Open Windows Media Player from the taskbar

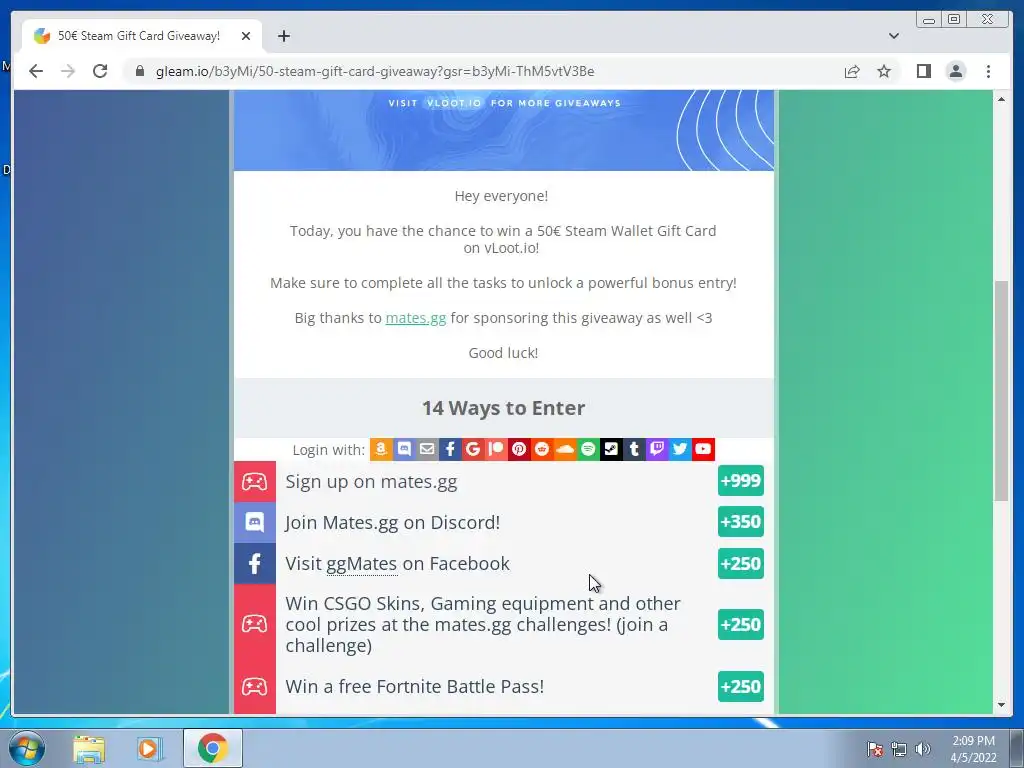(149, 749)
